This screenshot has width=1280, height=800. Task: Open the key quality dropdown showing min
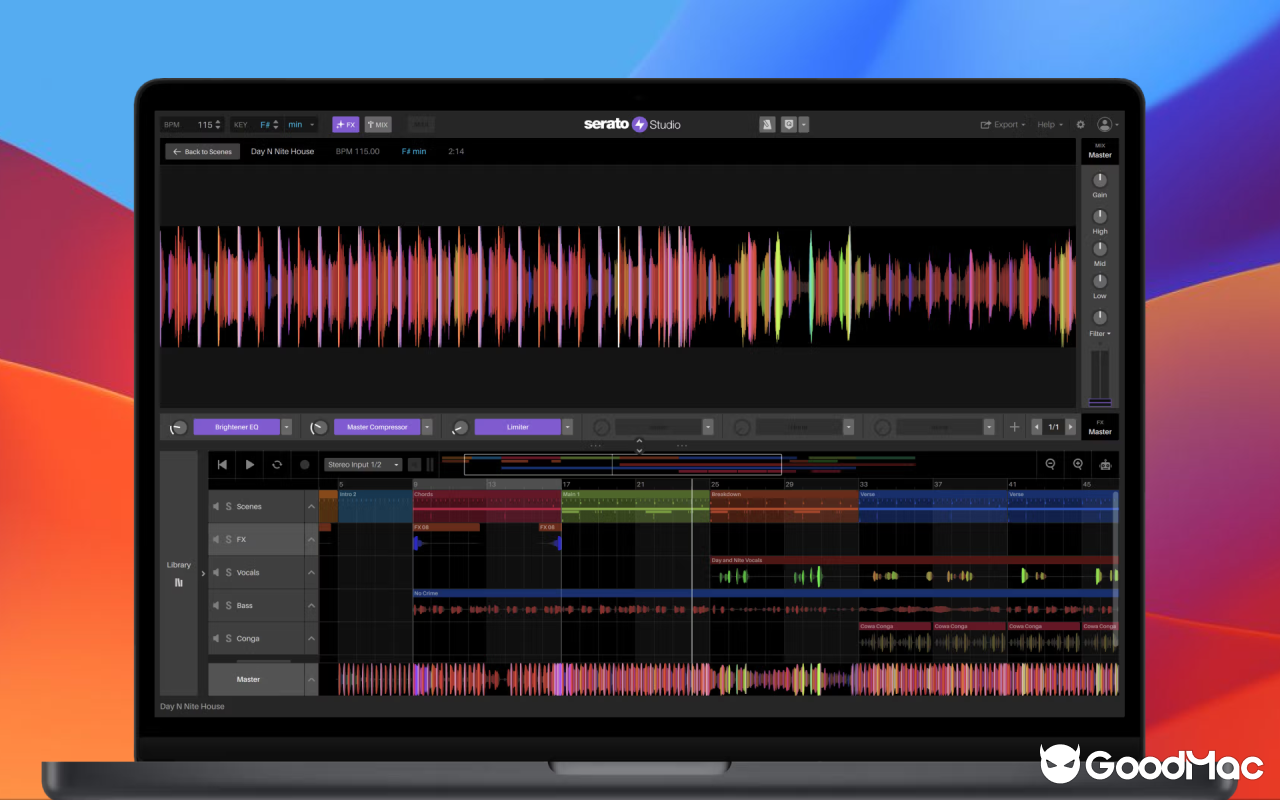click(x=299, y=124)
